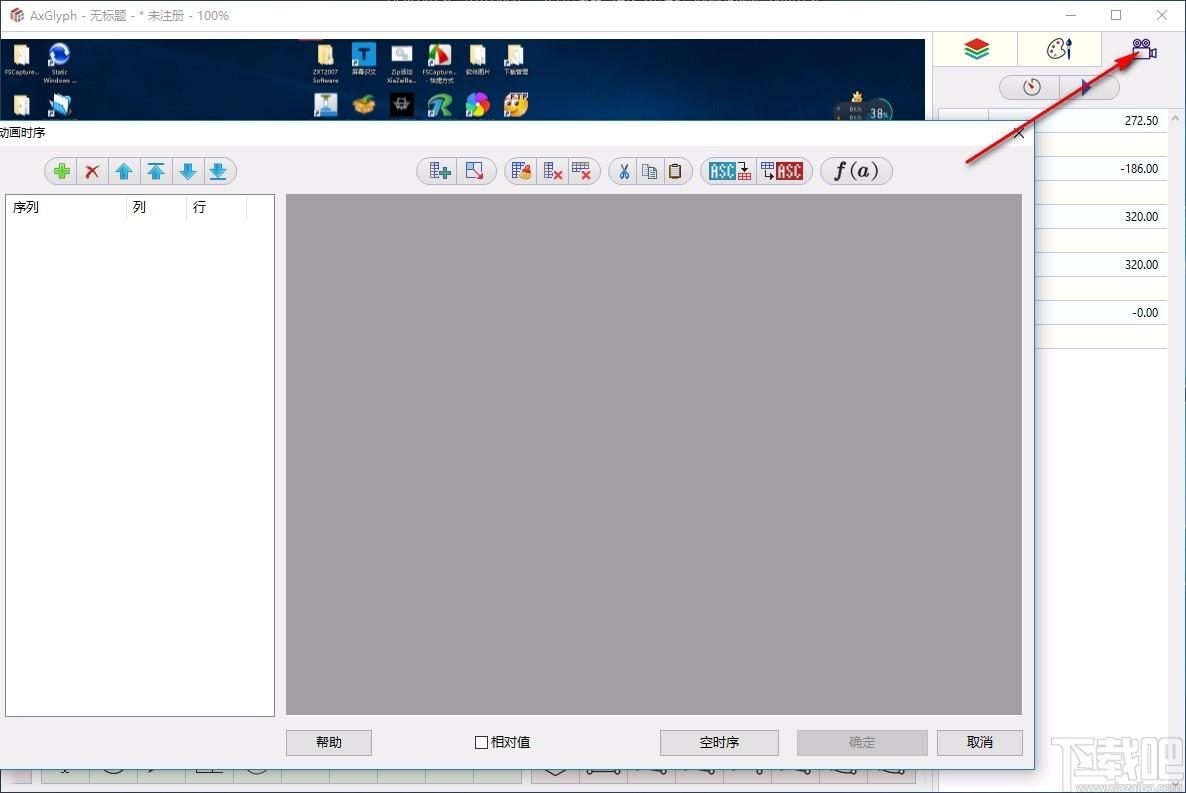This screenshot has width=1186, height=793.
Task: Open the layers stack tab icon
Action: tap(976, 49)
